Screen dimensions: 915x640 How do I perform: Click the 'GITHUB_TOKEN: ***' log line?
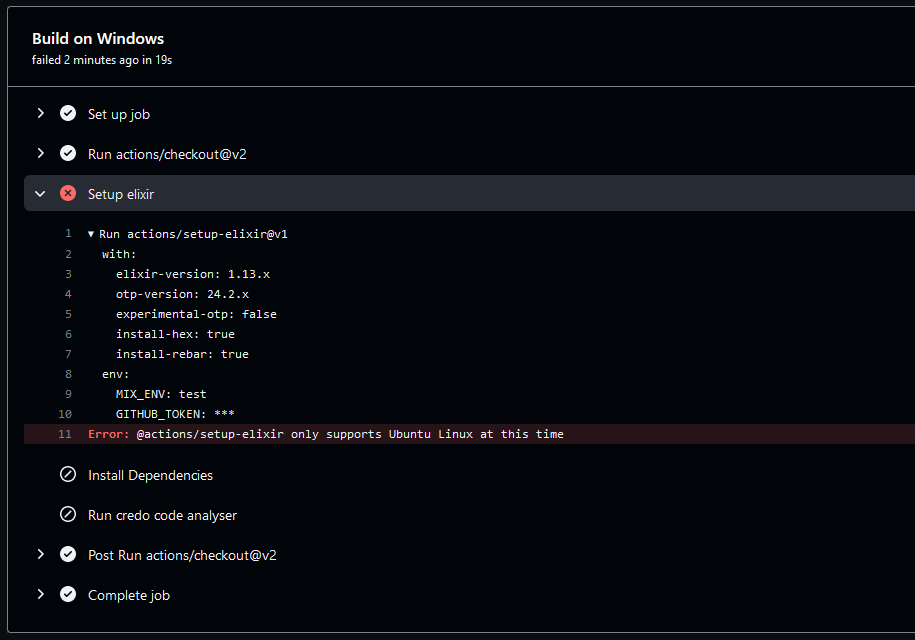(x=175, y=414)
